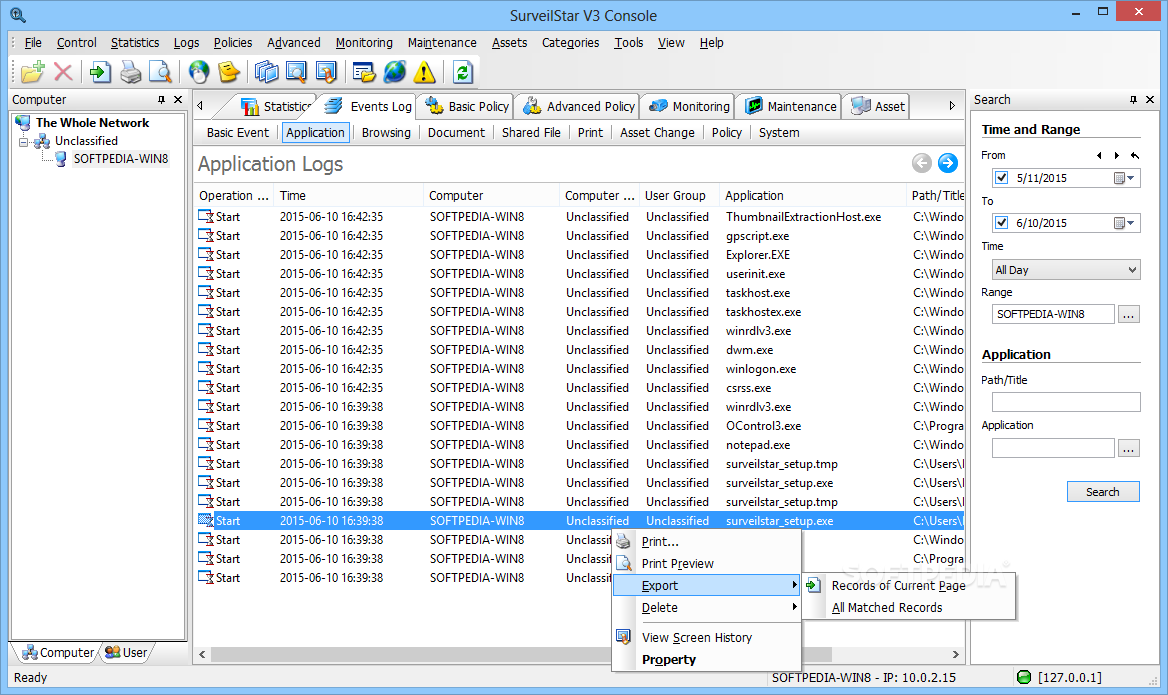The image size is (1168, 695).
Task: Choose All Matched Records export option
Action: pyautogui.click(x=909, y=608)
